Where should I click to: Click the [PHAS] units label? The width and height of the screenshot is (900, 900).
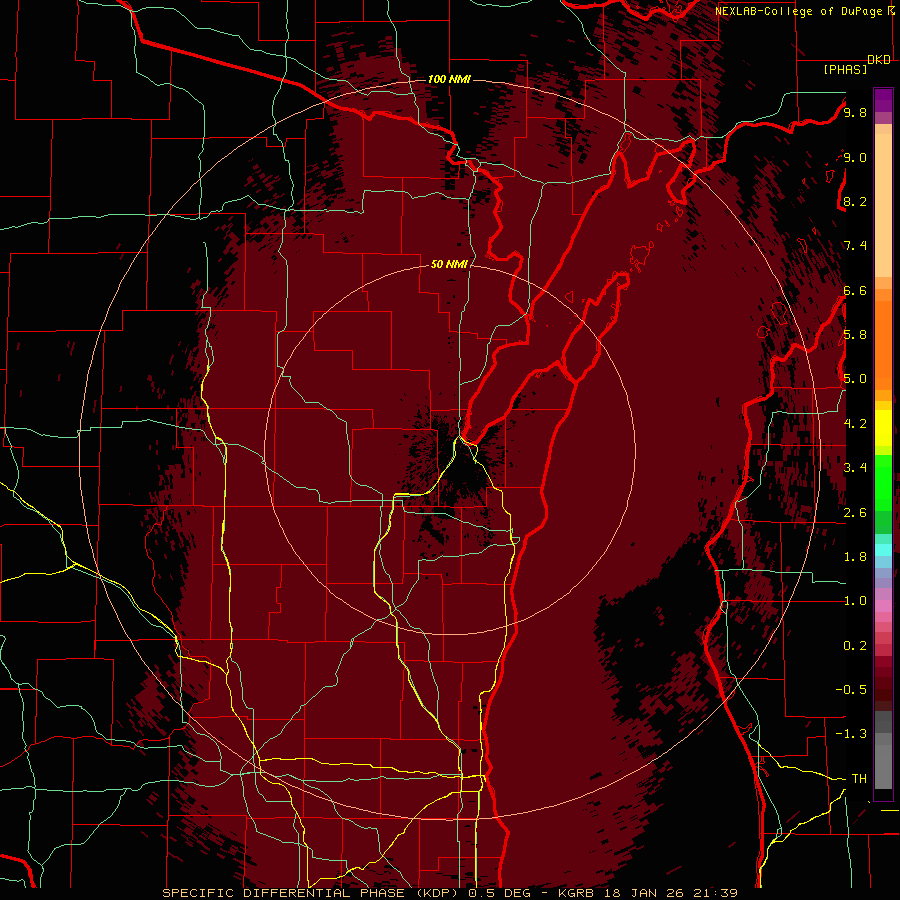tap(845, 70)
